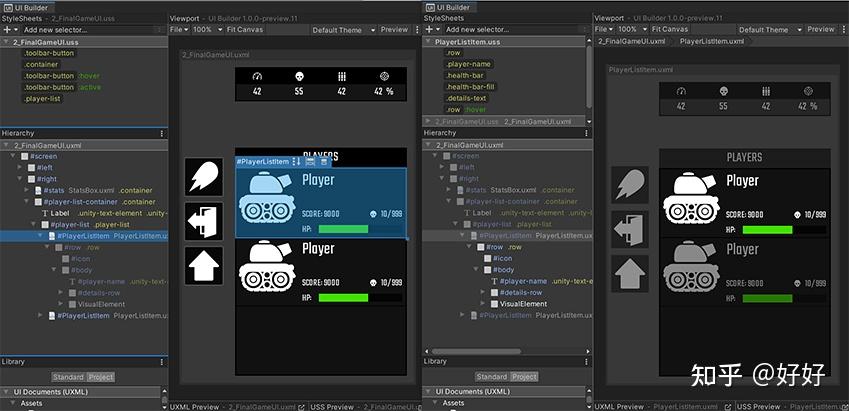The image size is (849, 411).
Task: Click the dimmed gray tank icon in right canvas
Action: (691, 266)
